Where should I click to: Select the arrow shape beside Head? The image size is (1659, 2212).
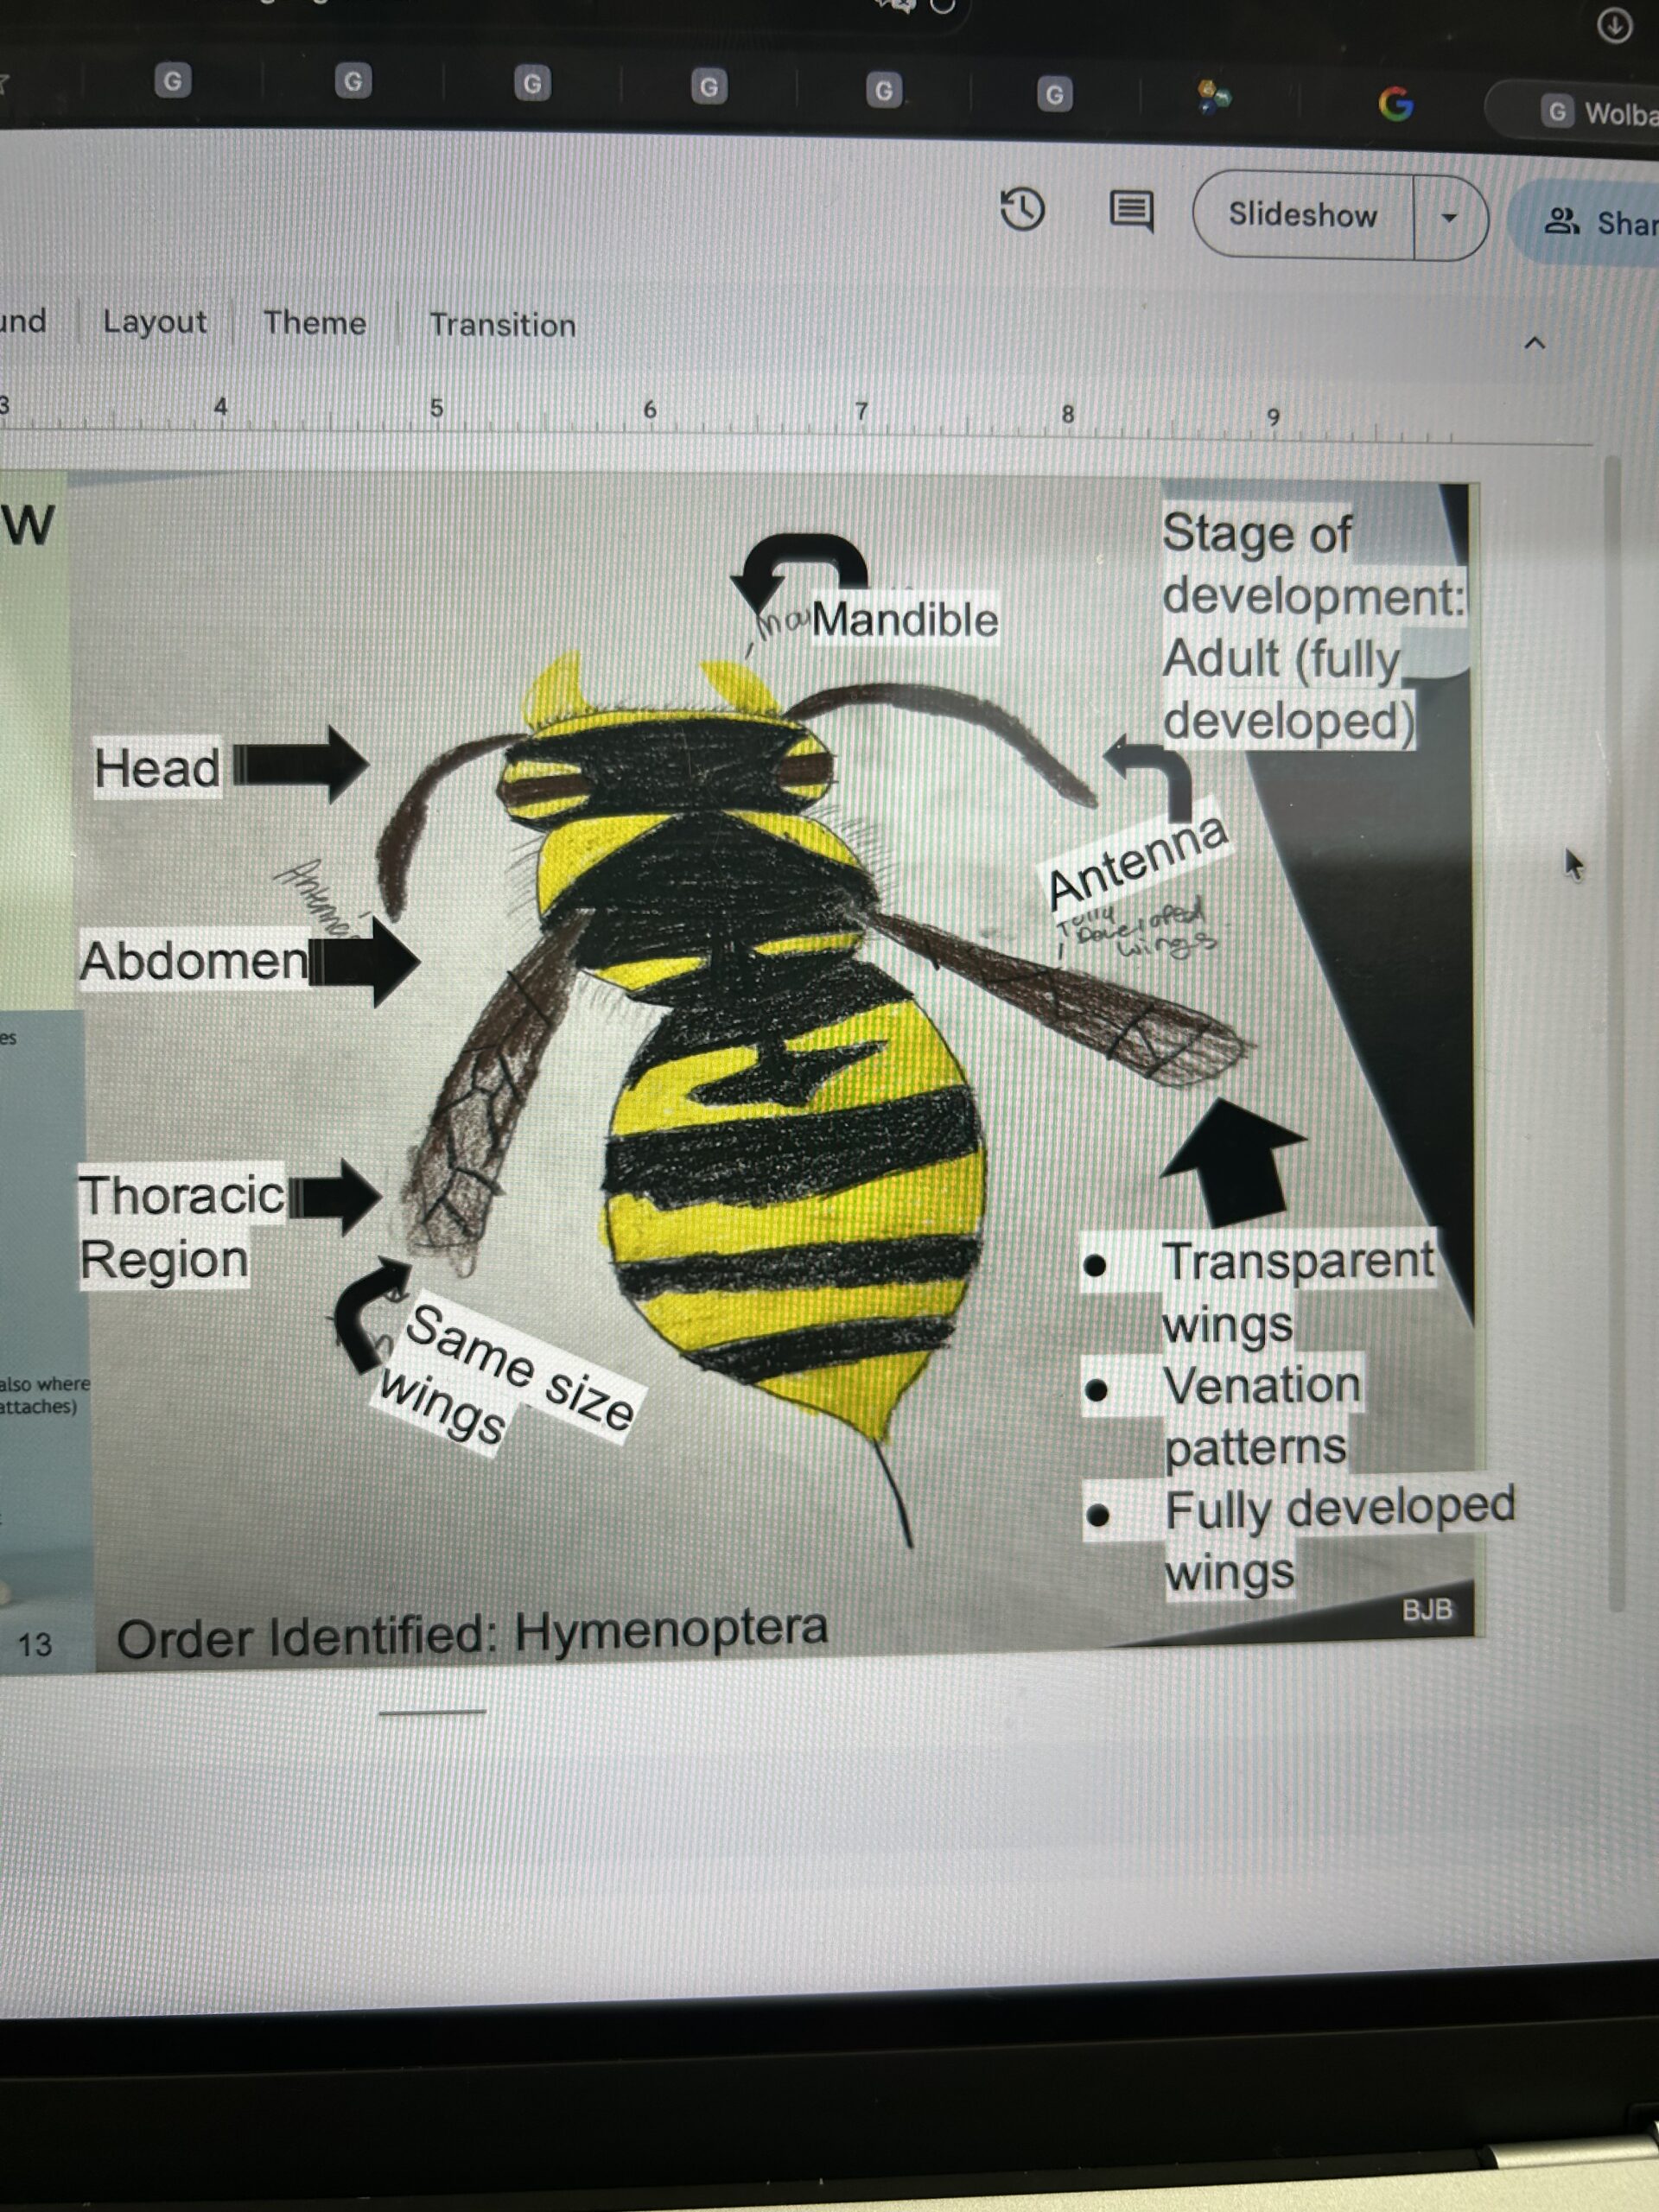pos(303,765)
